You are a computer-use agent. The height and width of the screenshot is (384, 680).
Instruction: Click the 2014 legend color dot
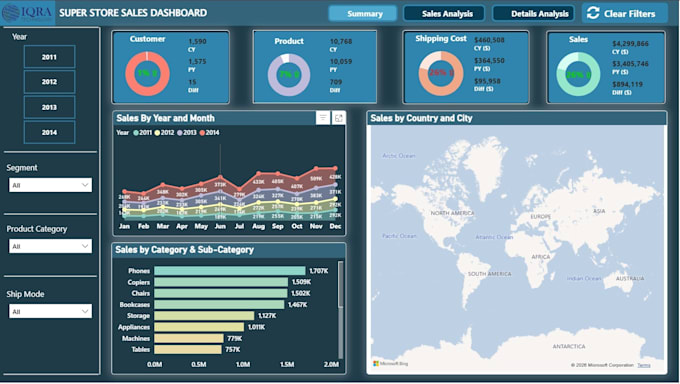[x=202, y=132]
